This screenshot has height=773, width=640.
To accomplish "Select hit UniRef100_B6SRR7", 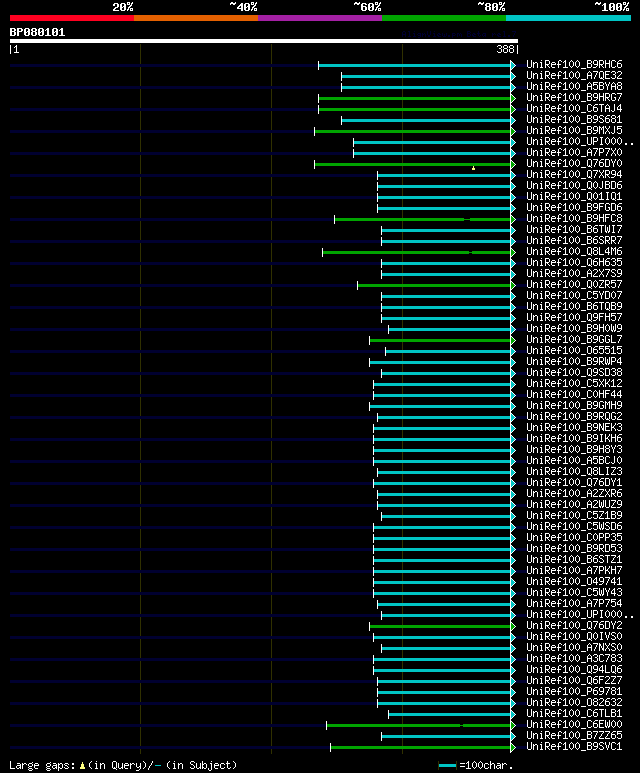I will [574, 241].
